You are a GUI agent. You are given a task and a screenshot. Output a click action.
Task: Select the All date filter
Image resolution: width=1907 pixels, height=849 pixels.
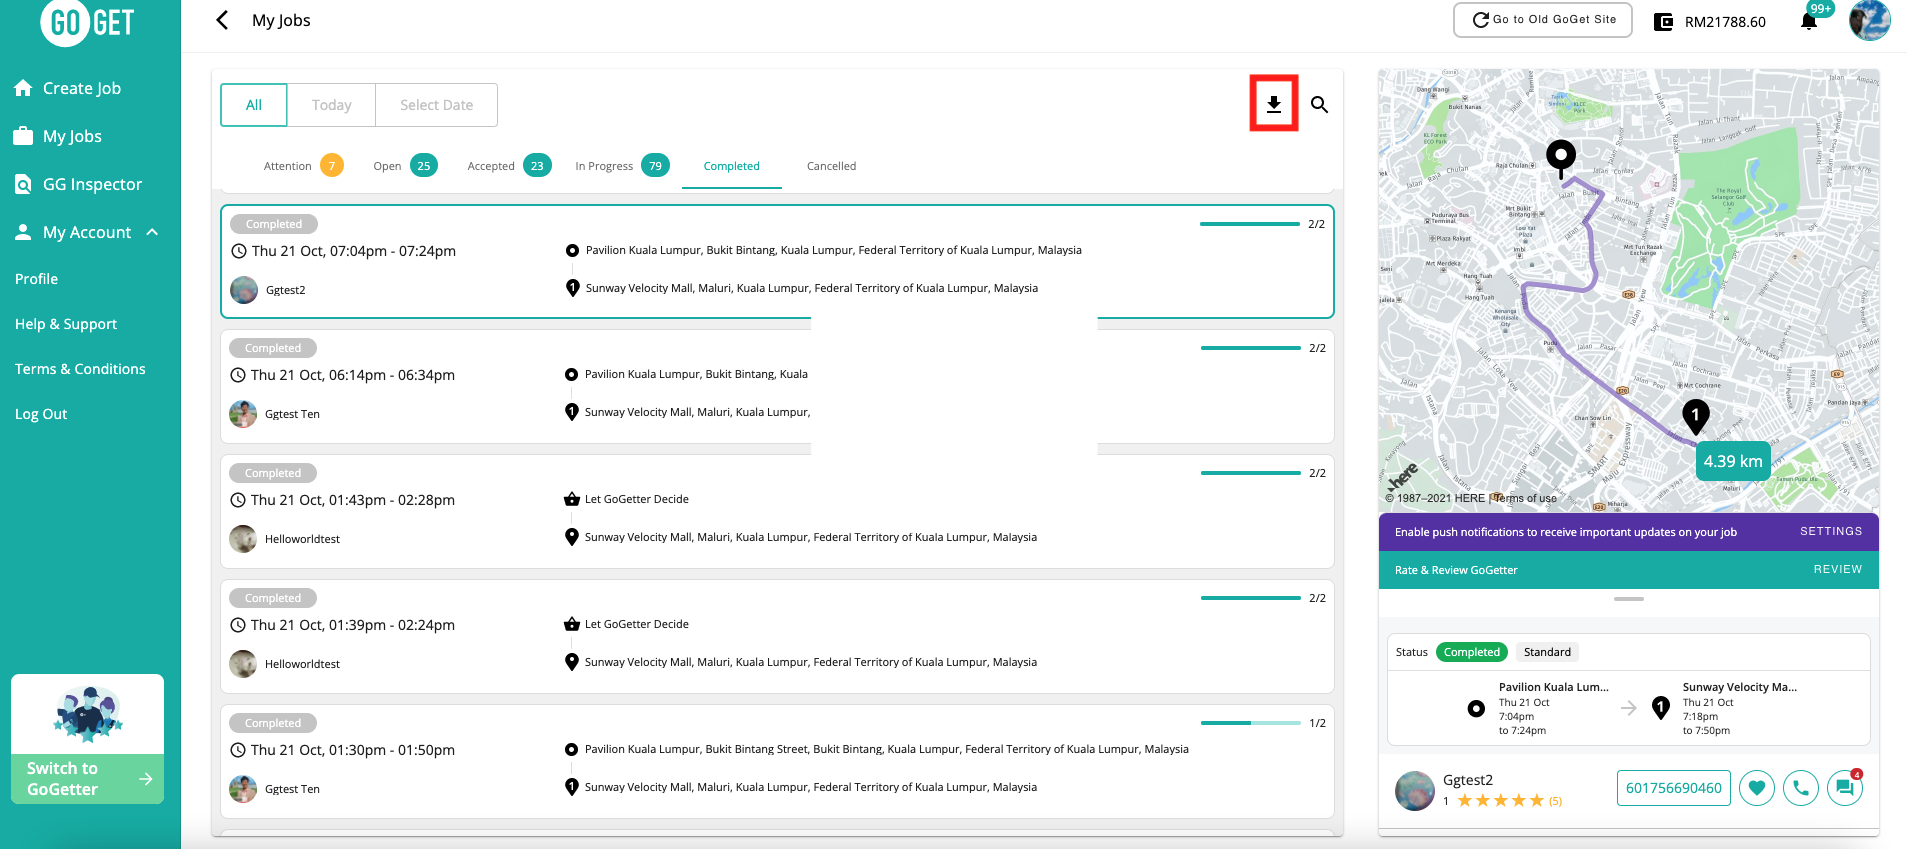pos(254,105)
